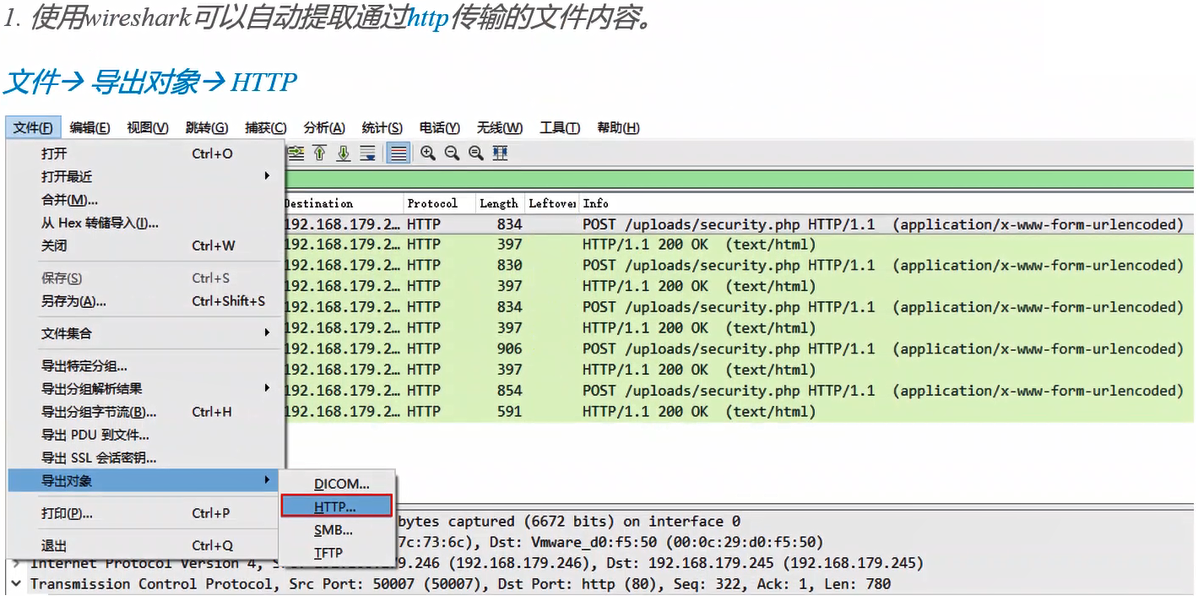Open the 视图(V) menu
The image size is (1196, 596).
pos(148,128)
